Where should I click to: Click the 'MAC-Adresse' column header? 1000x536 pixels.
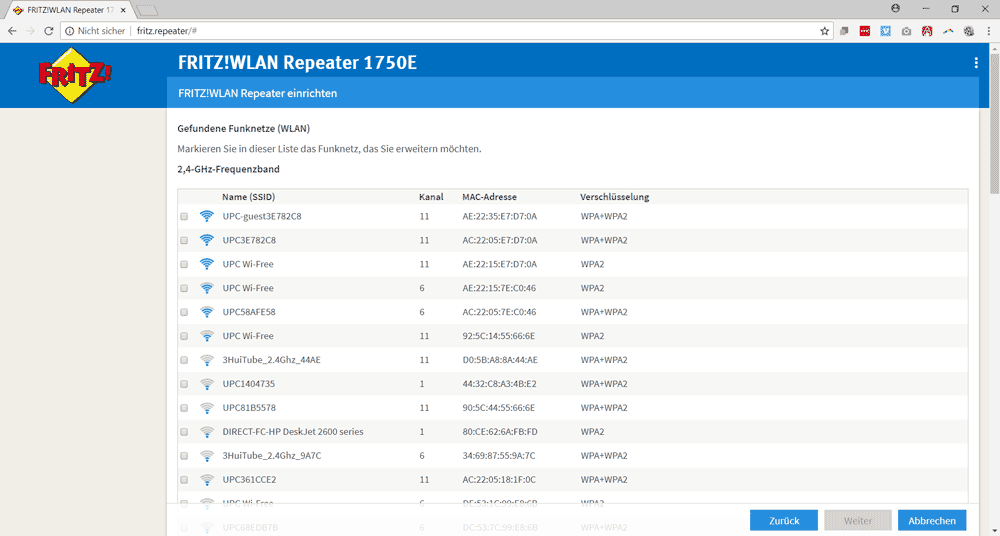tap(489, 197)
